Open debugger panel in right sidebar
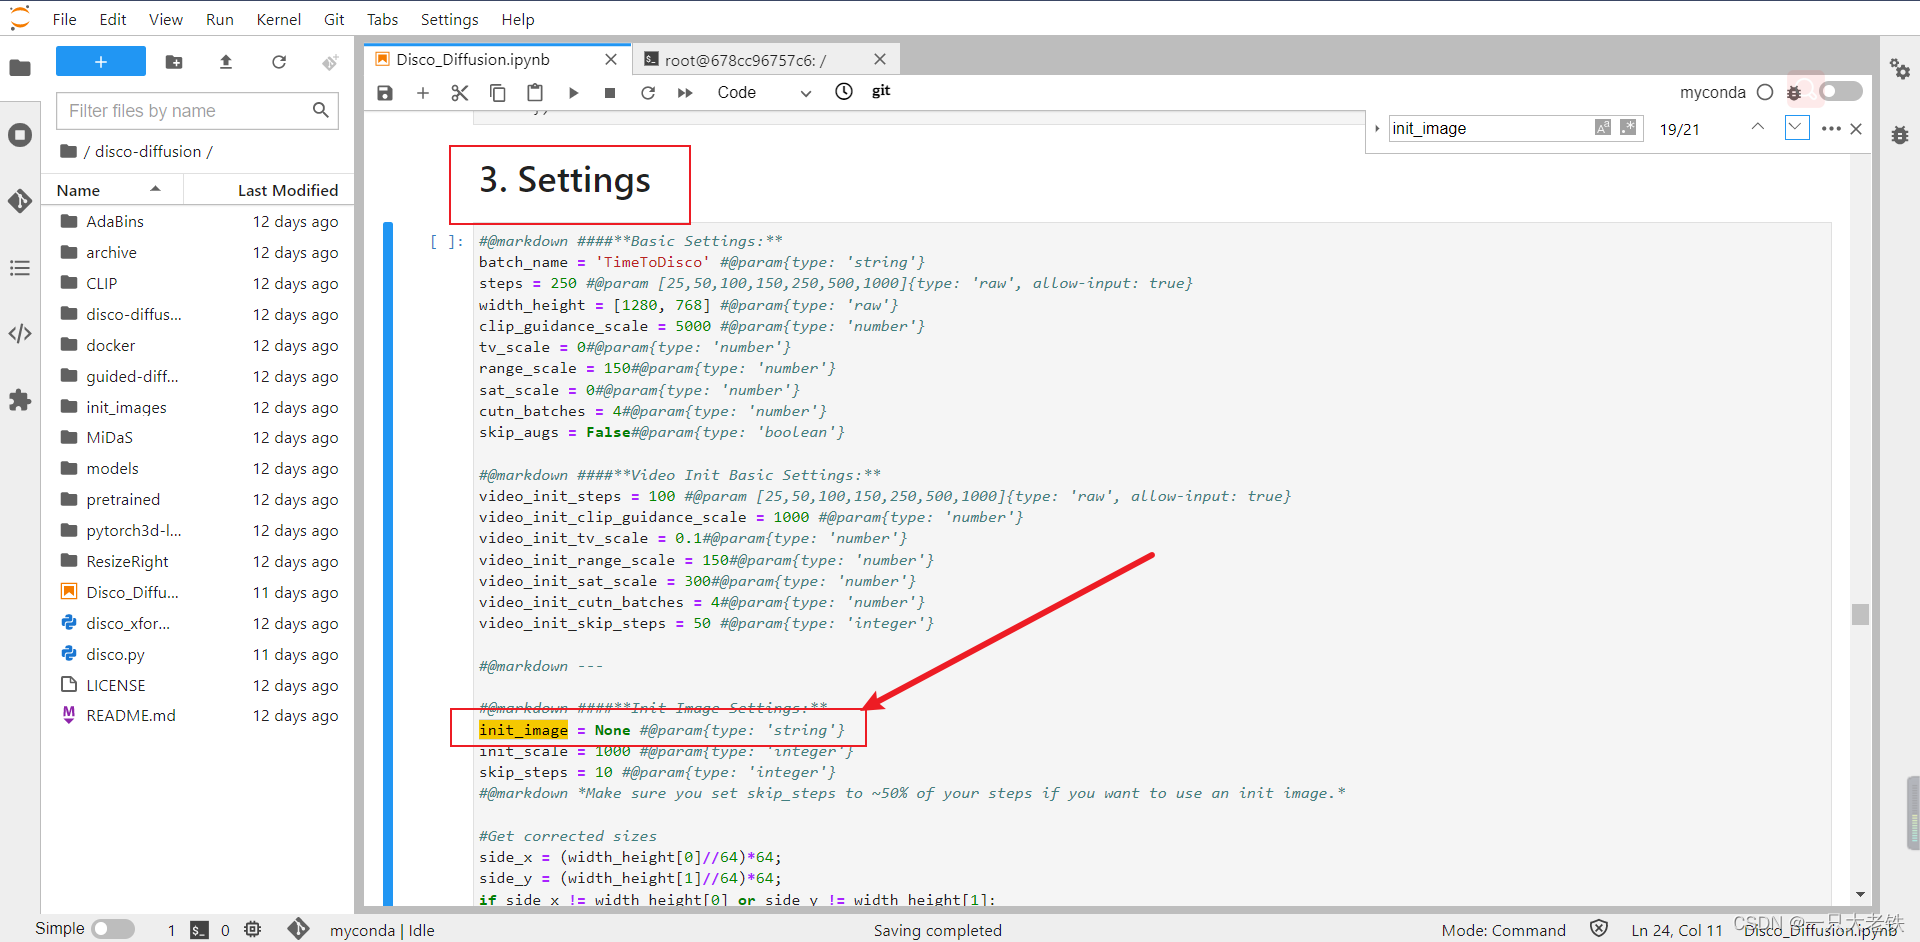This screenshot has height=942, width=1920. [1900, 135]
